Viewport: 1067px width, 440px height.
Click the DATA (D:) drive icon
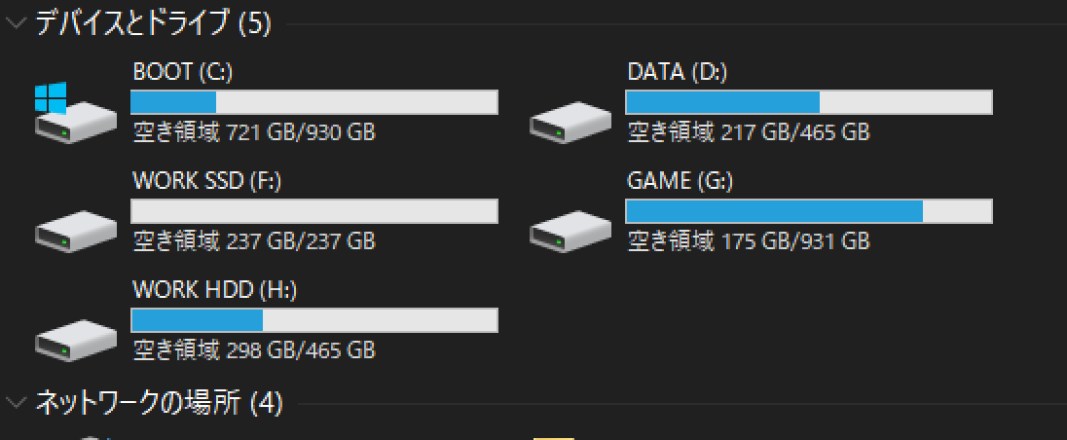570,122
